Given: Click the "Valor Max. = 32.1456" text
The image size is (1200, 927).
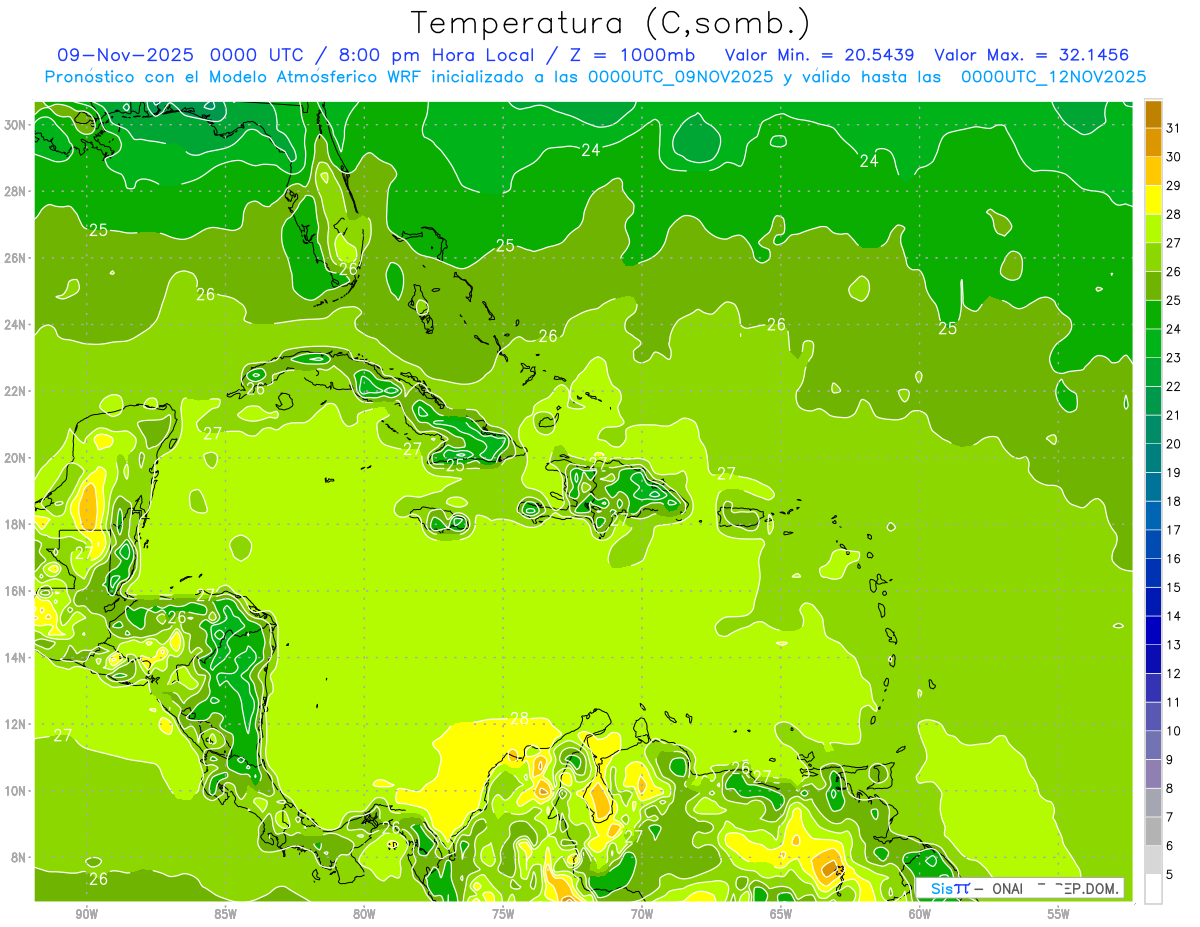Looking at the screenshot, I should point(1030,55).
